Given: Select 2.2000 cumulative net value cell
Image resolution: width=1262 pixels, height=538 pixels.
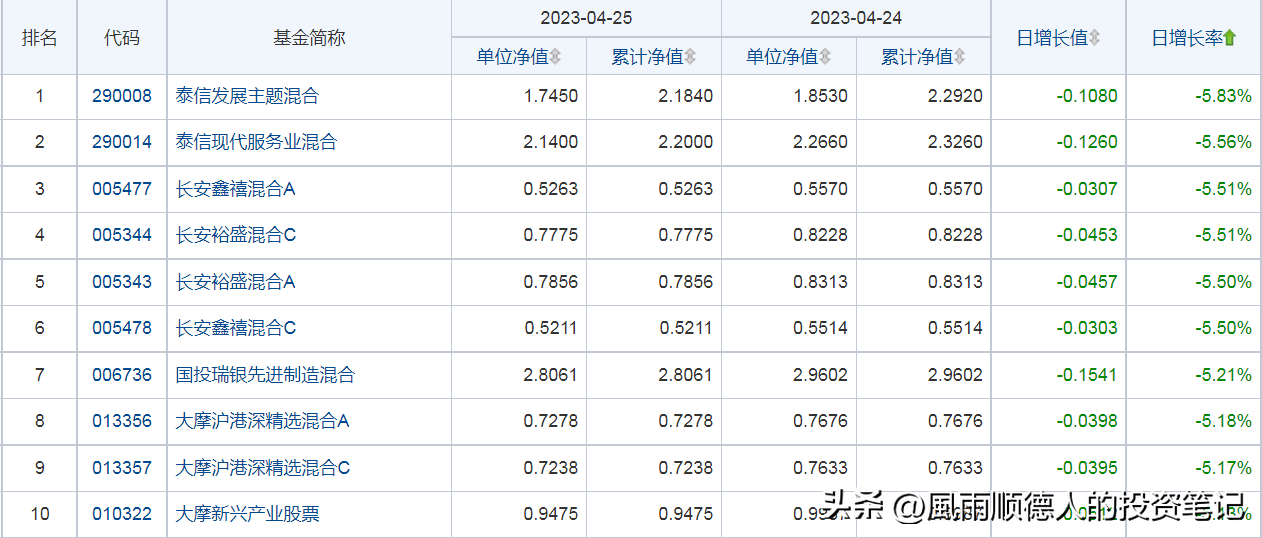Looking at the screenshot, I should point(686,143).
